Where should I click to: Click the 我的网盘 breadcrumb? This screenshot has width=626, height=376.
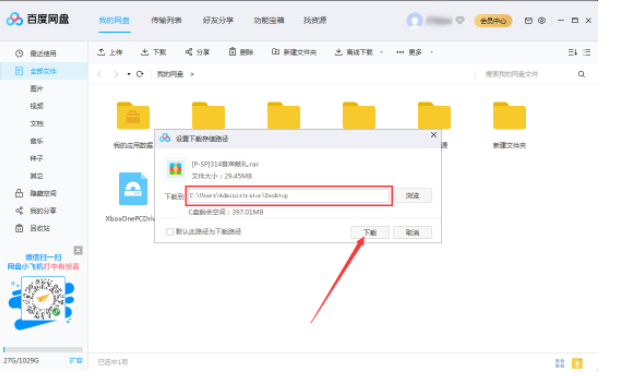(x=170, y=74)
